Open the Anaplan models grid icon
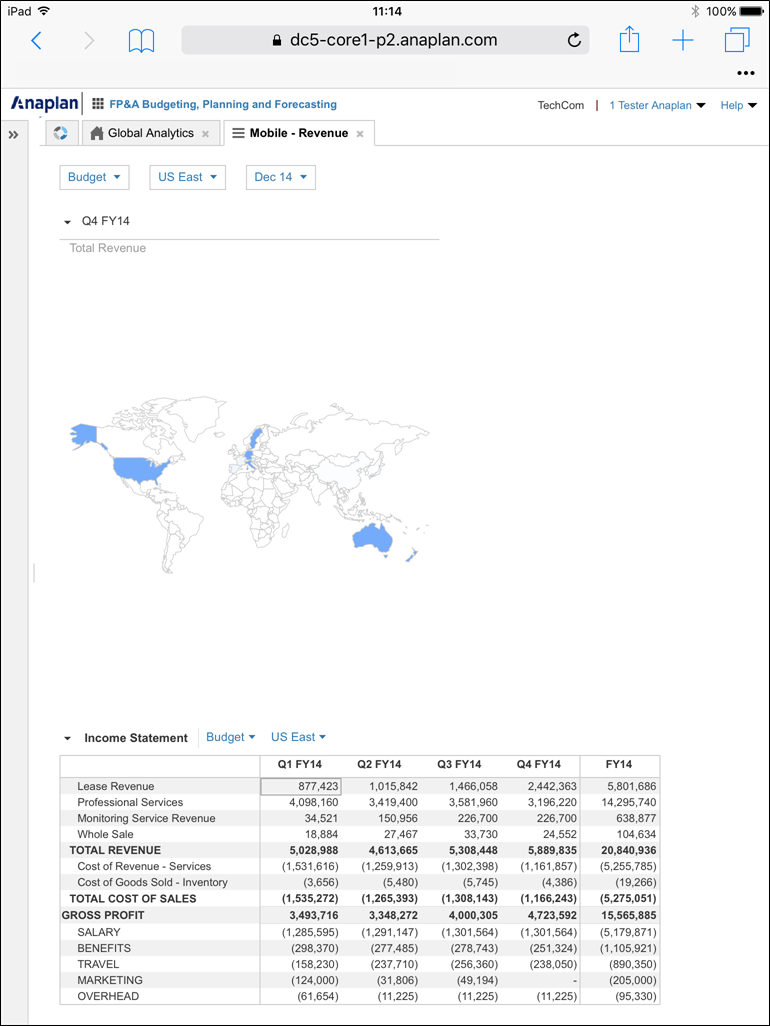The width and height of the screenshot is (770, 1026). pyautogui.click(x=98, y=104)
